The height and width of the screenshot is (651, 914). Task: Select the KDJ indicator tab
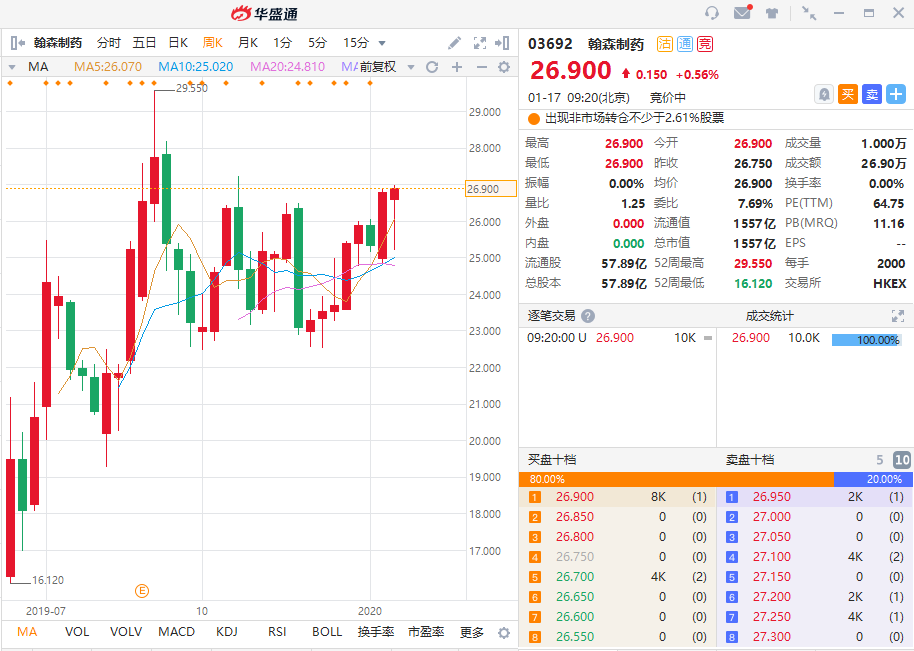(227, 632)
